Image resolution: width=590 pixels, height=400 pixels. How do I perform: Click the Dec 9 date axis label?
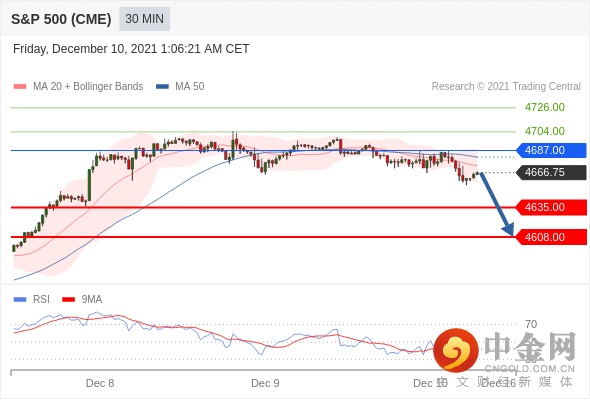click(265, 383)
